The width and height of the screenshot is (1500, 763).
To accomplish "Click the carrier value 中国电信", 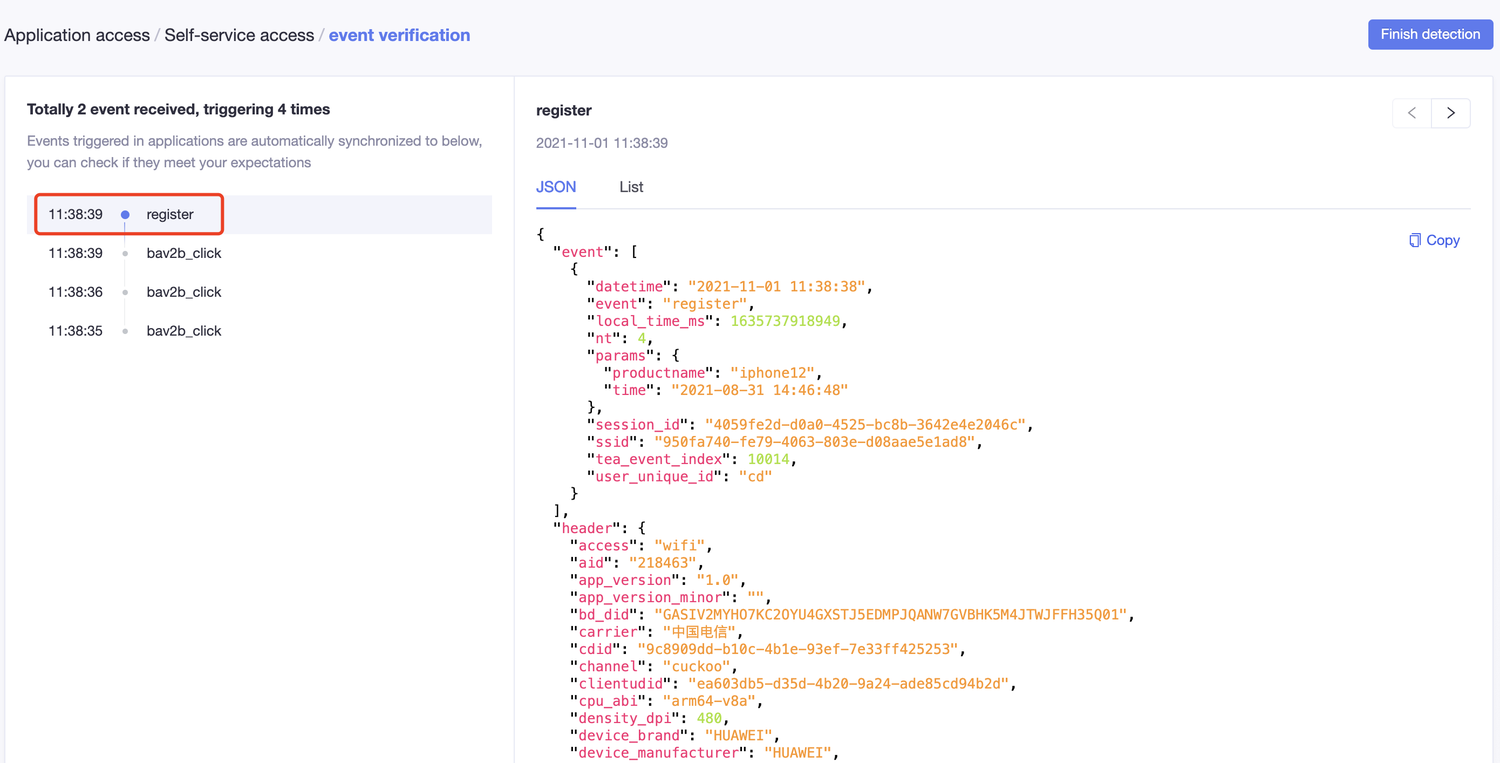I will click(700, 632).
